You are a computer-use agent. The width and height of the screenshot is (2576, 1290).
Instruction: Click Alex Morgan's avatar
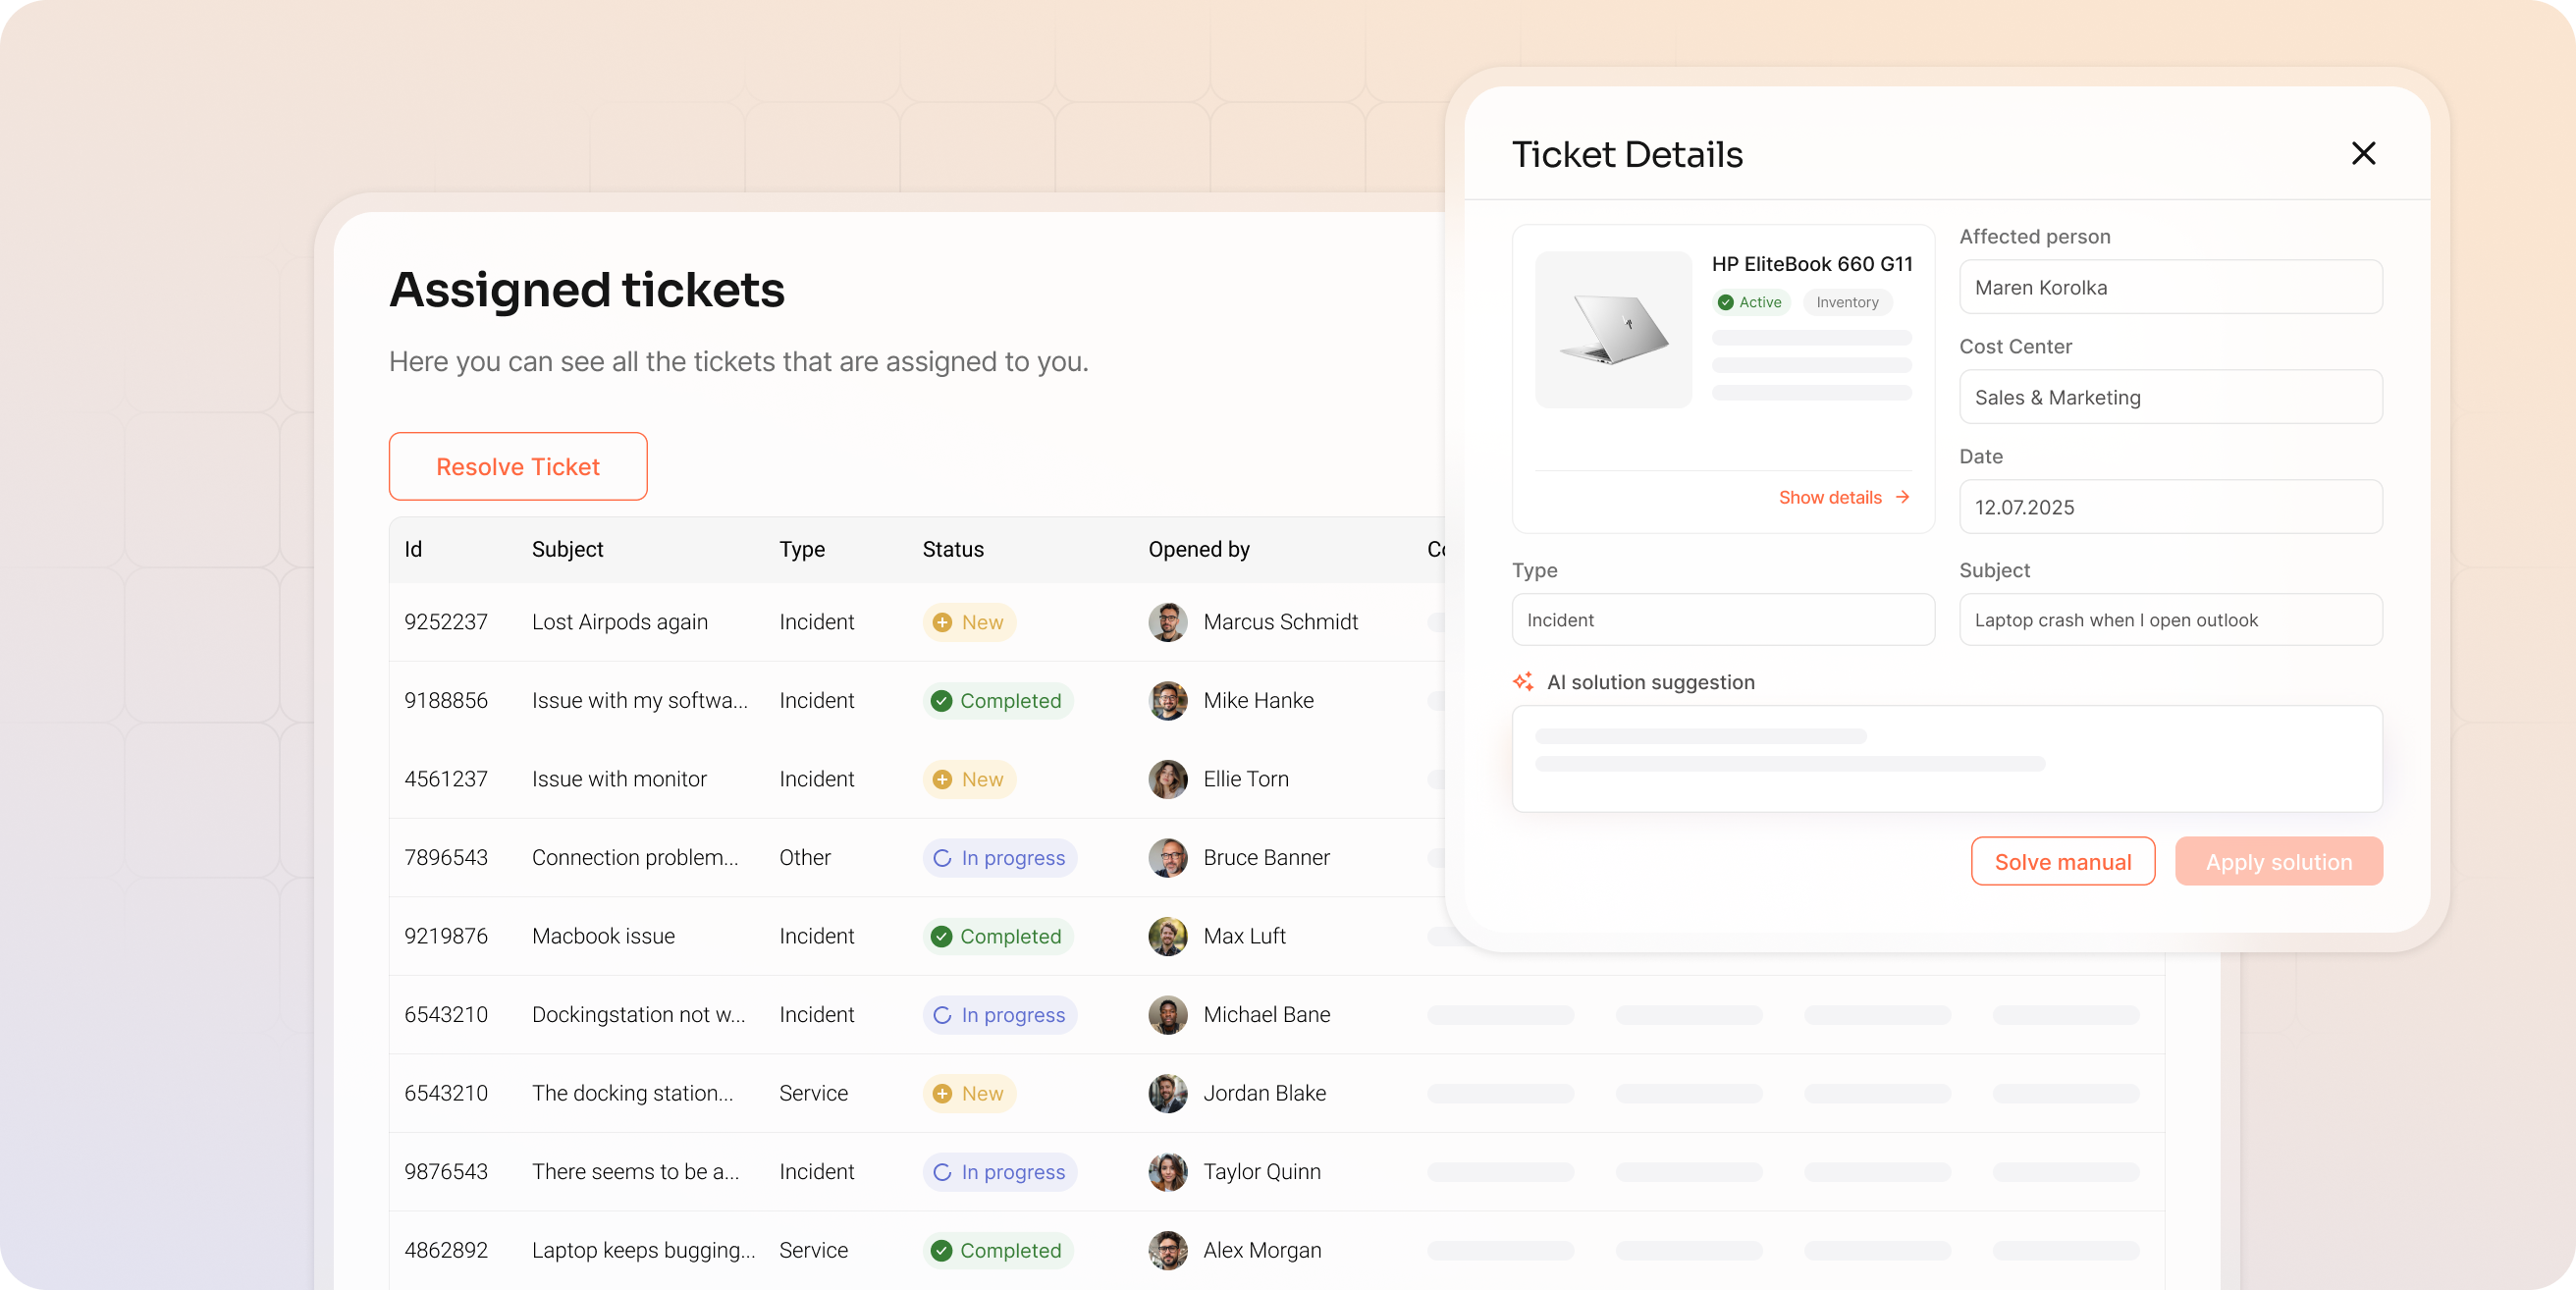pyautogui.click(x=1168, y=1250)
